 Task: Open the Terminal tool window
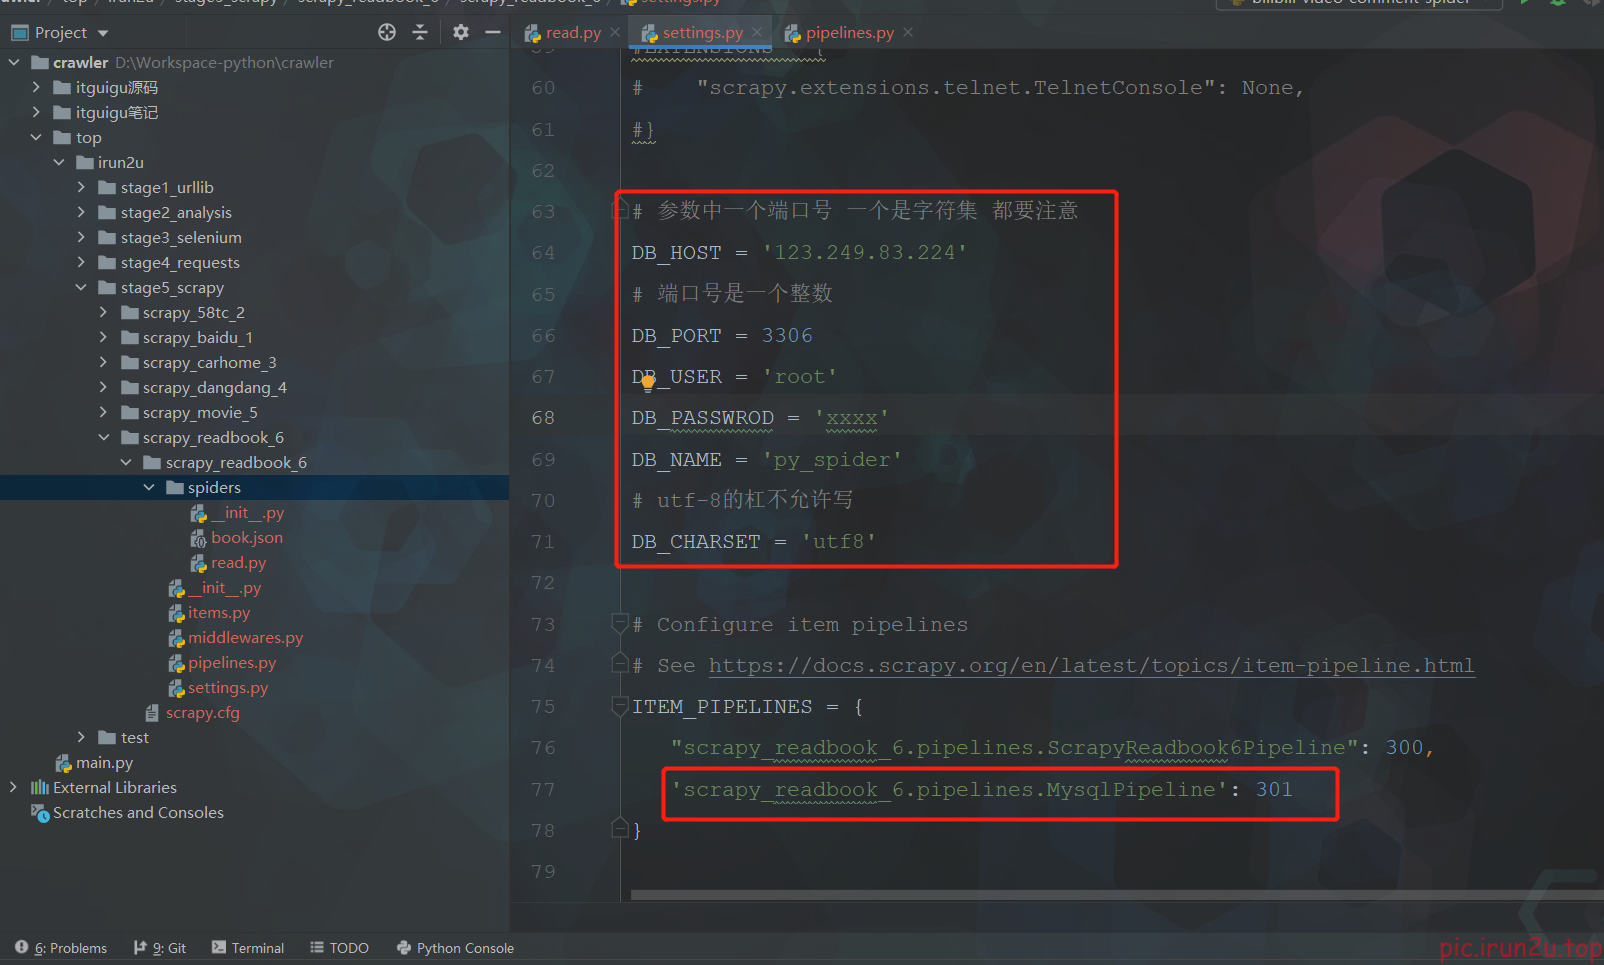coord(247,947)
